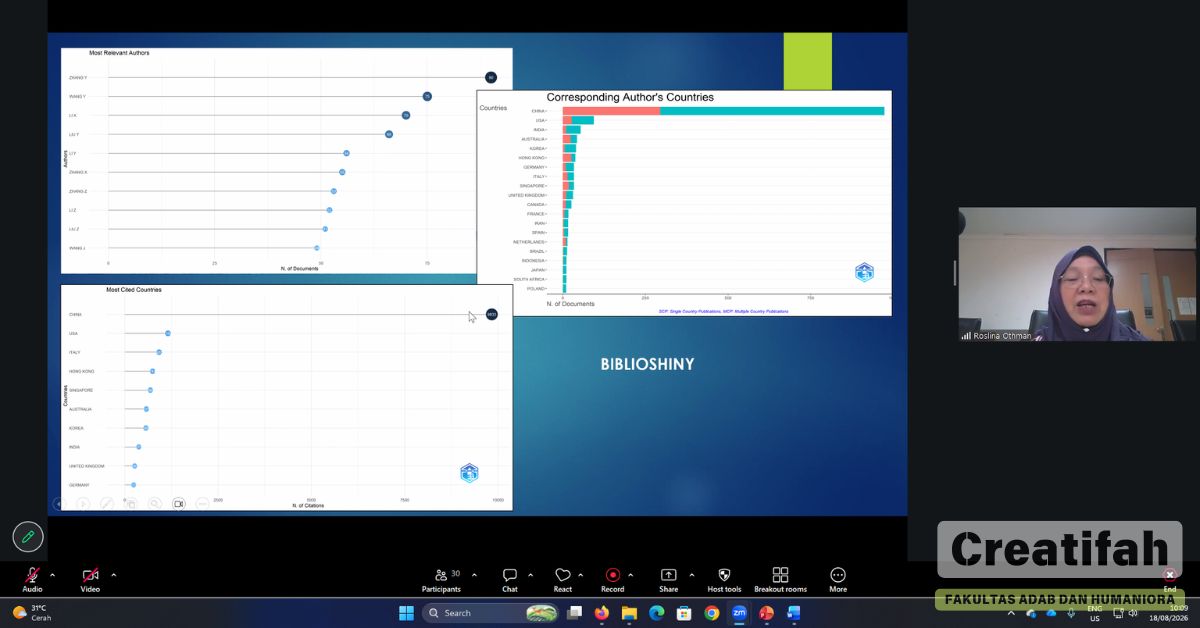Open the see-all-slides icon in slideshow
Viewport: 1200px width, 628px height.
[131, 503]
